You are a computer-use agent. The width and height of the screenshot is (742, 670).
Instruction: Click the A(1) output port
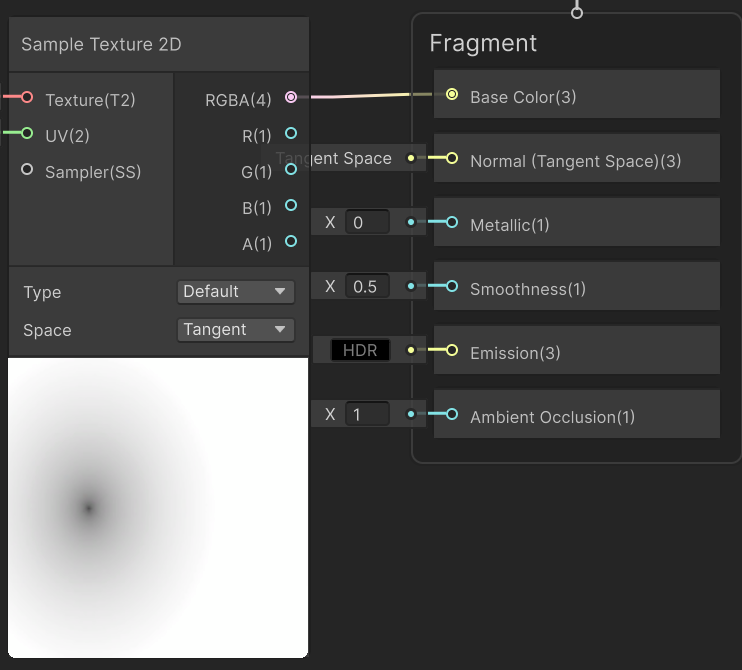(x=291, y=241)
